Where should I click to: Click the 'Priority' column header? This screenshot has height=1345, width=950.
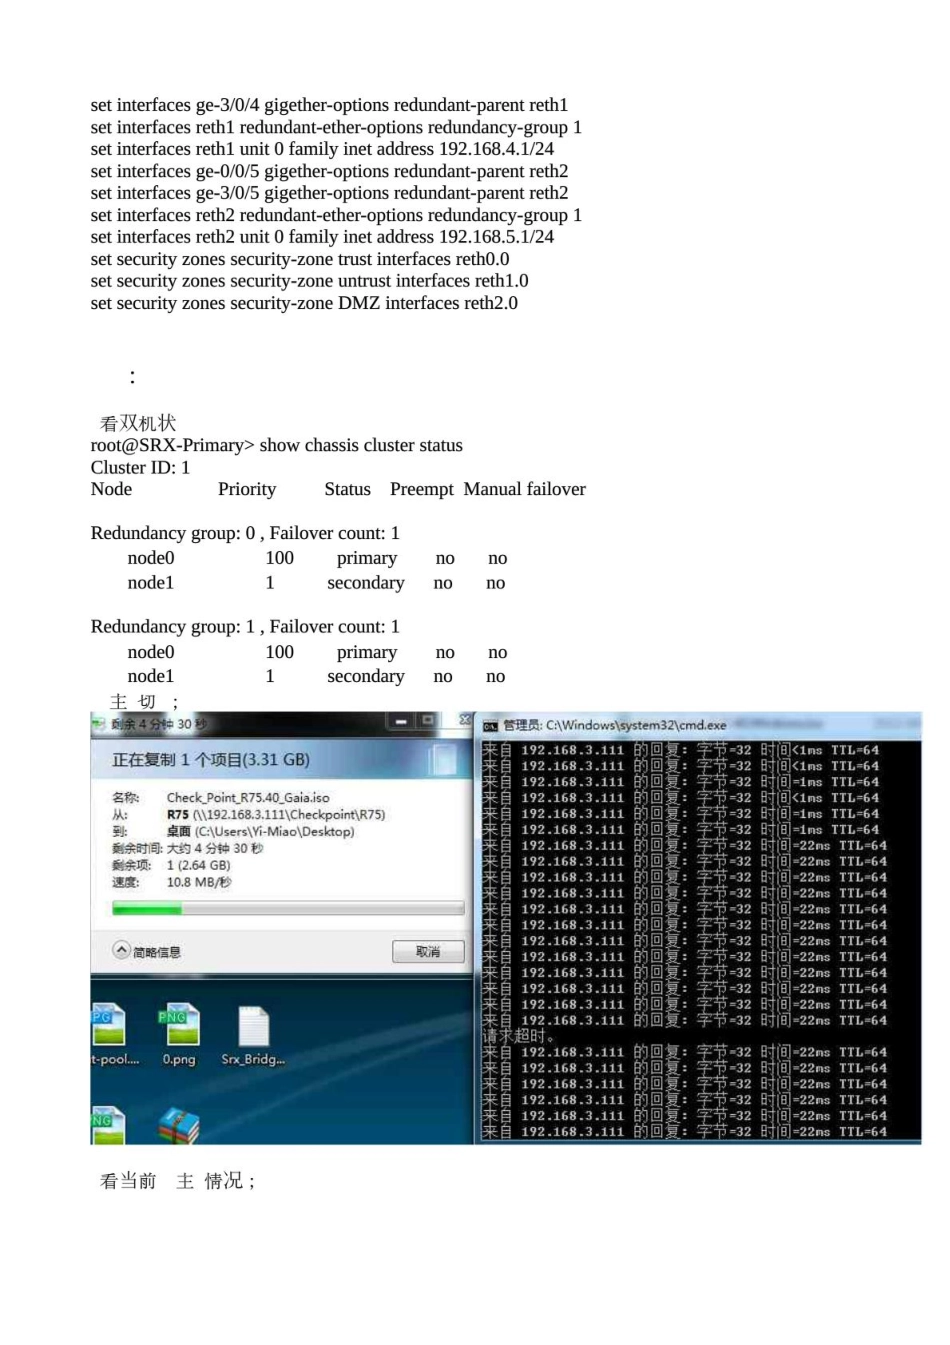click(x=247, y=489)
